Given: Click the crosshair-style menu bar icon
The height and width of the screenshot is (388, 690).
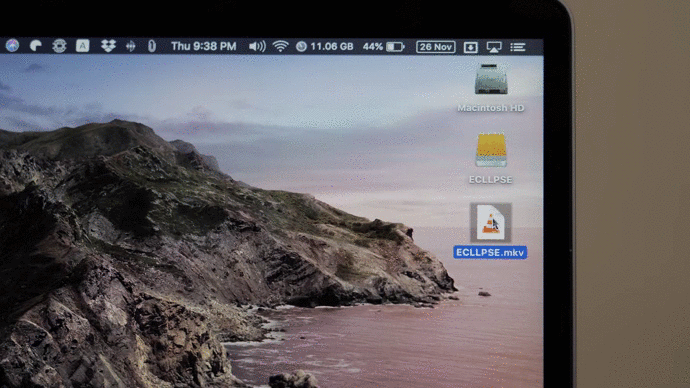Looking at the screenshot, I should click(x=130, y=46).
